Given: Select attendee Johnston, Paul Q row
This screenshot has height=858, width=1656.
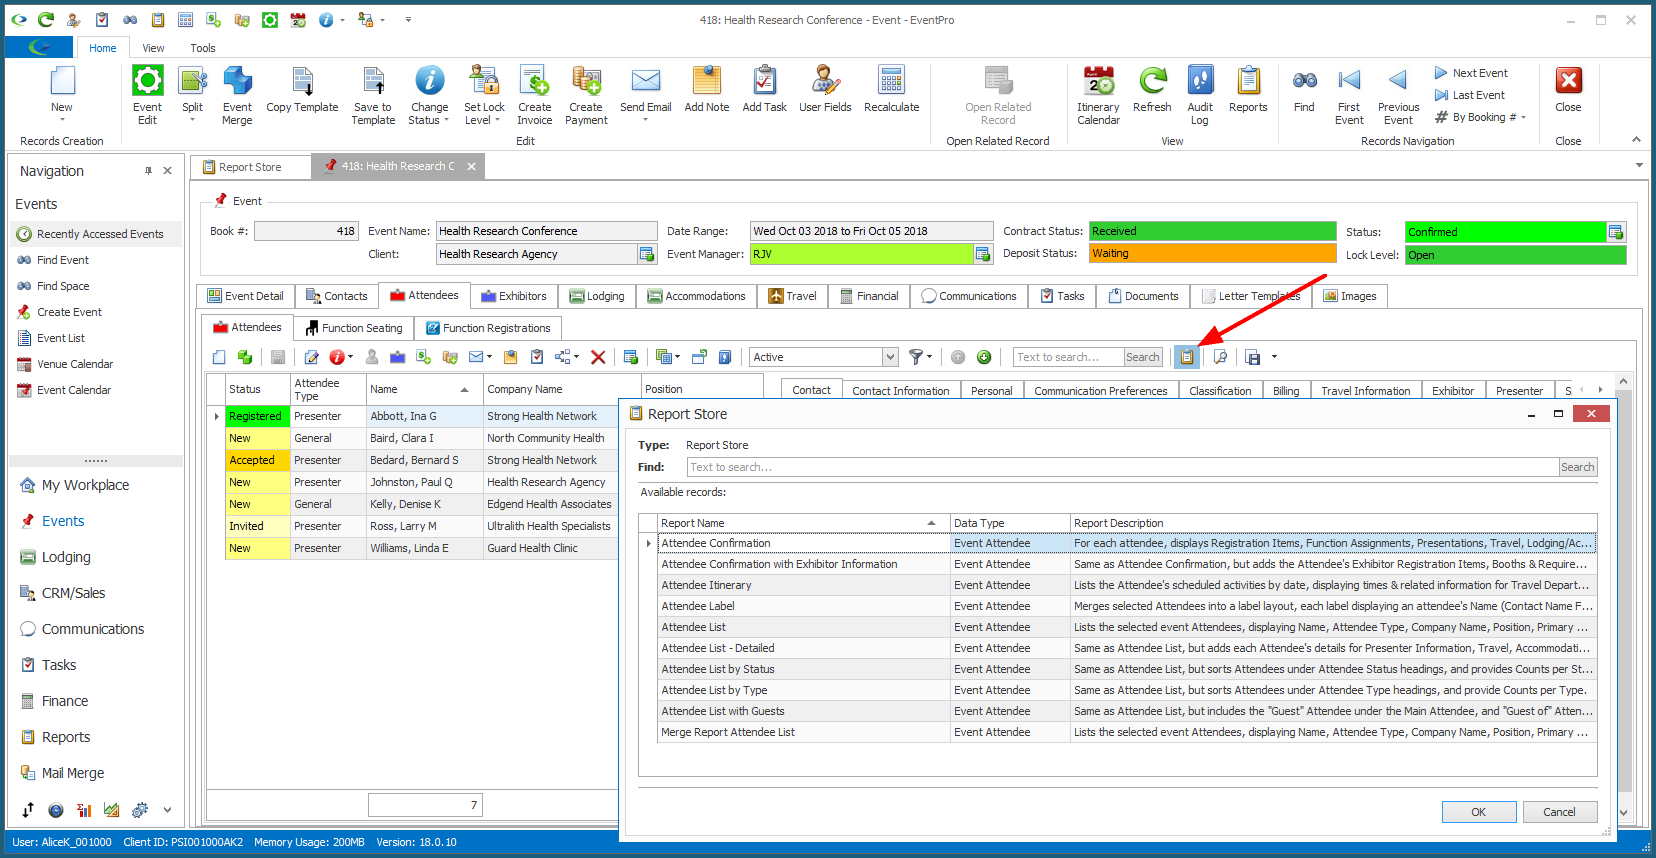Looking at the screenshot, I should [420, 482].
